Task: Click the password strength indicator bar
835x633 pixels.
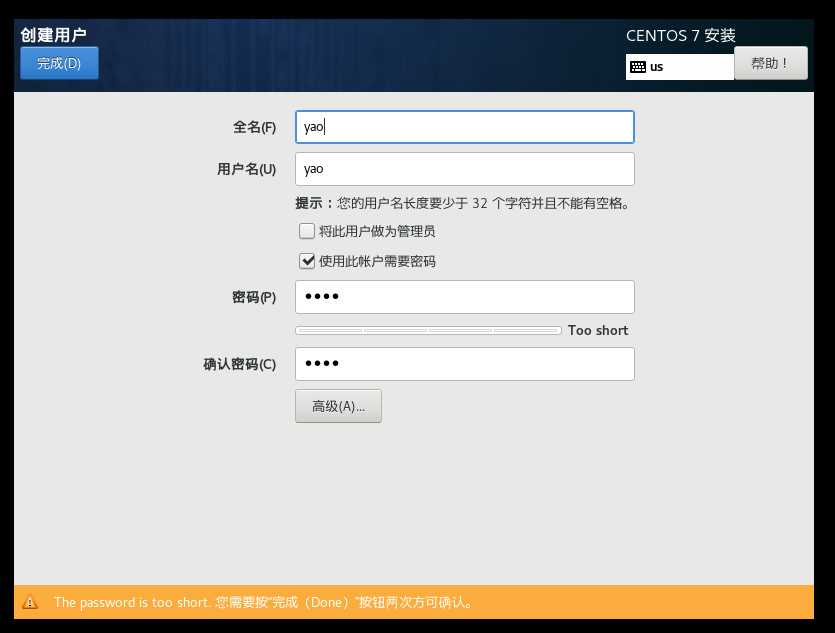Action: (428, 330)
